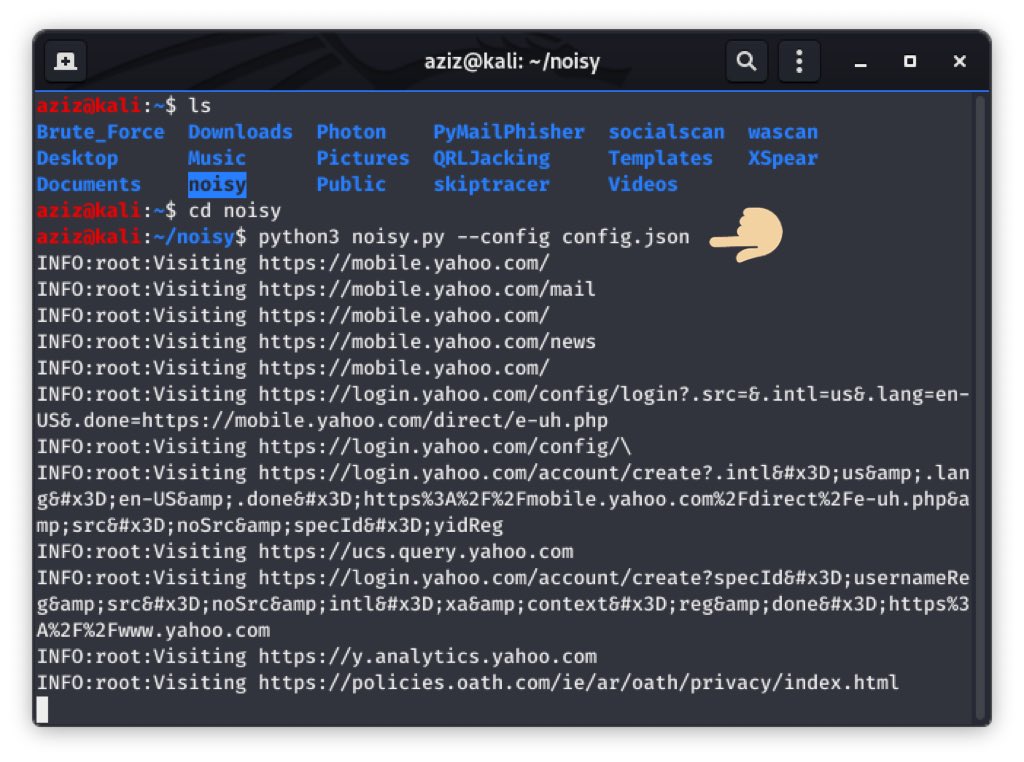Click the https://y.analytics.yahoo.com URL
1024x762 pixels.
point(427,656)
